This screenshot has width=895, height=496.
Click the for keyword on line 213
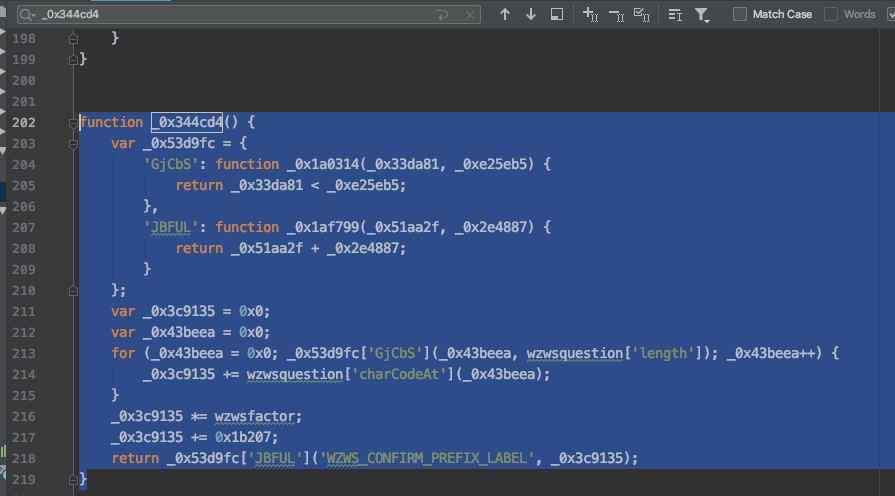click(x=123, y=354)
